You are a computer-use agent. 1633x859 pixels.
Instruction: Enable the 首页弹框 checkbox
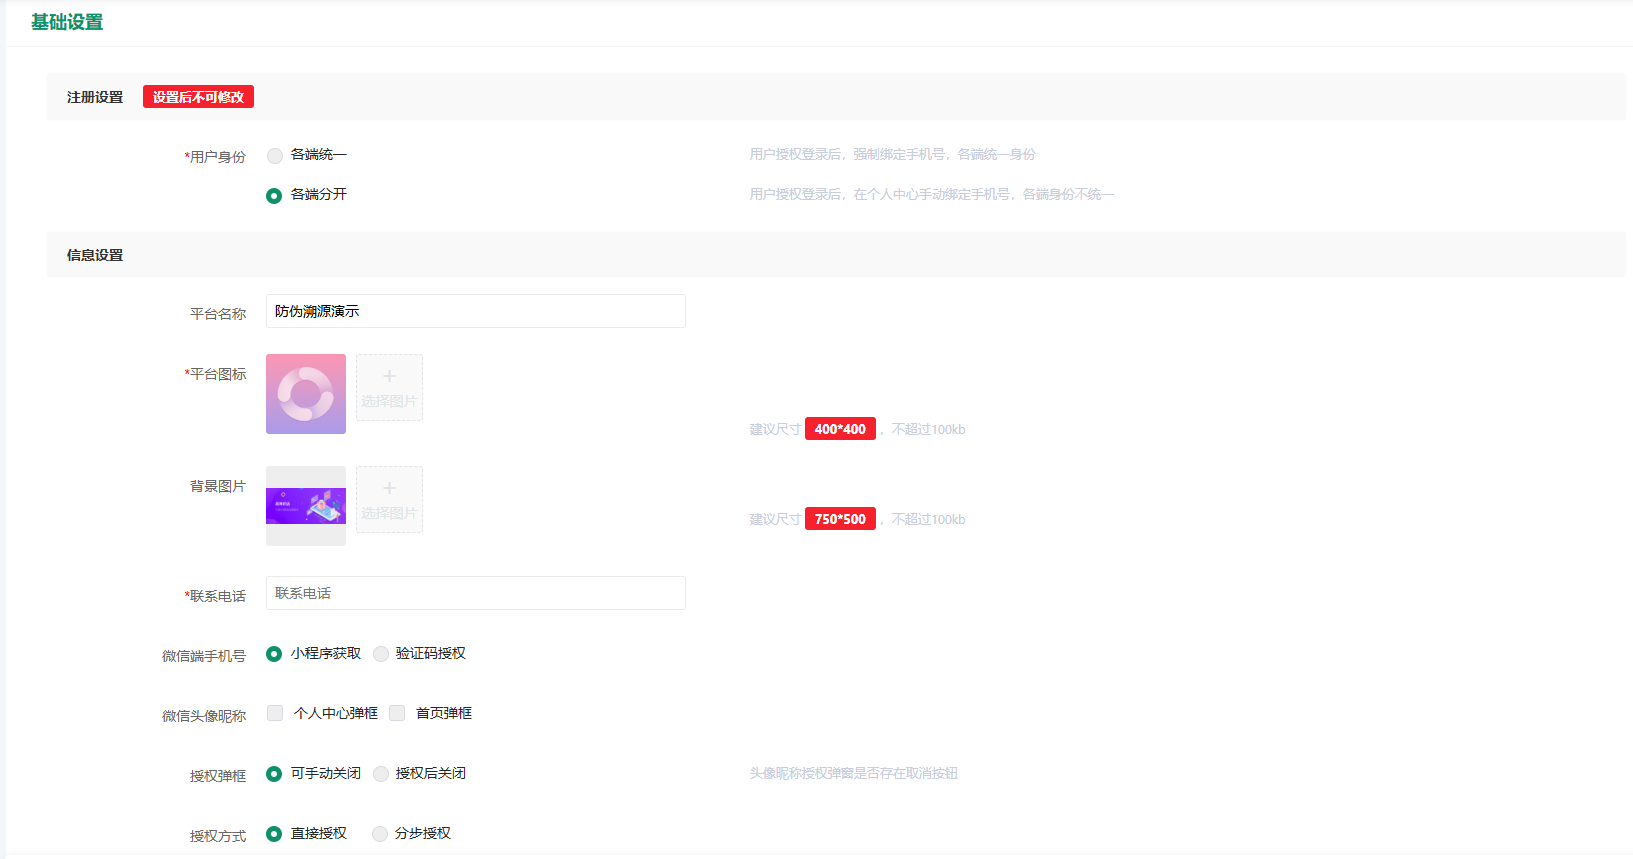tap(397, 713)
